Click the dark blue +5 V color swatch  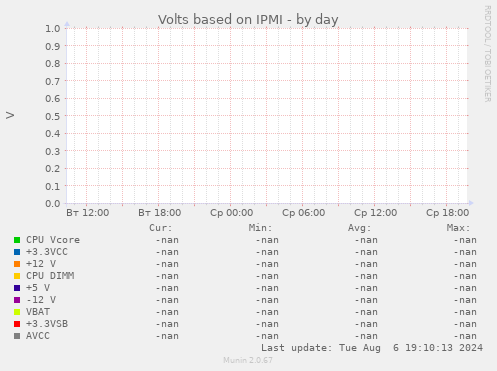click(x=17, y=288)
